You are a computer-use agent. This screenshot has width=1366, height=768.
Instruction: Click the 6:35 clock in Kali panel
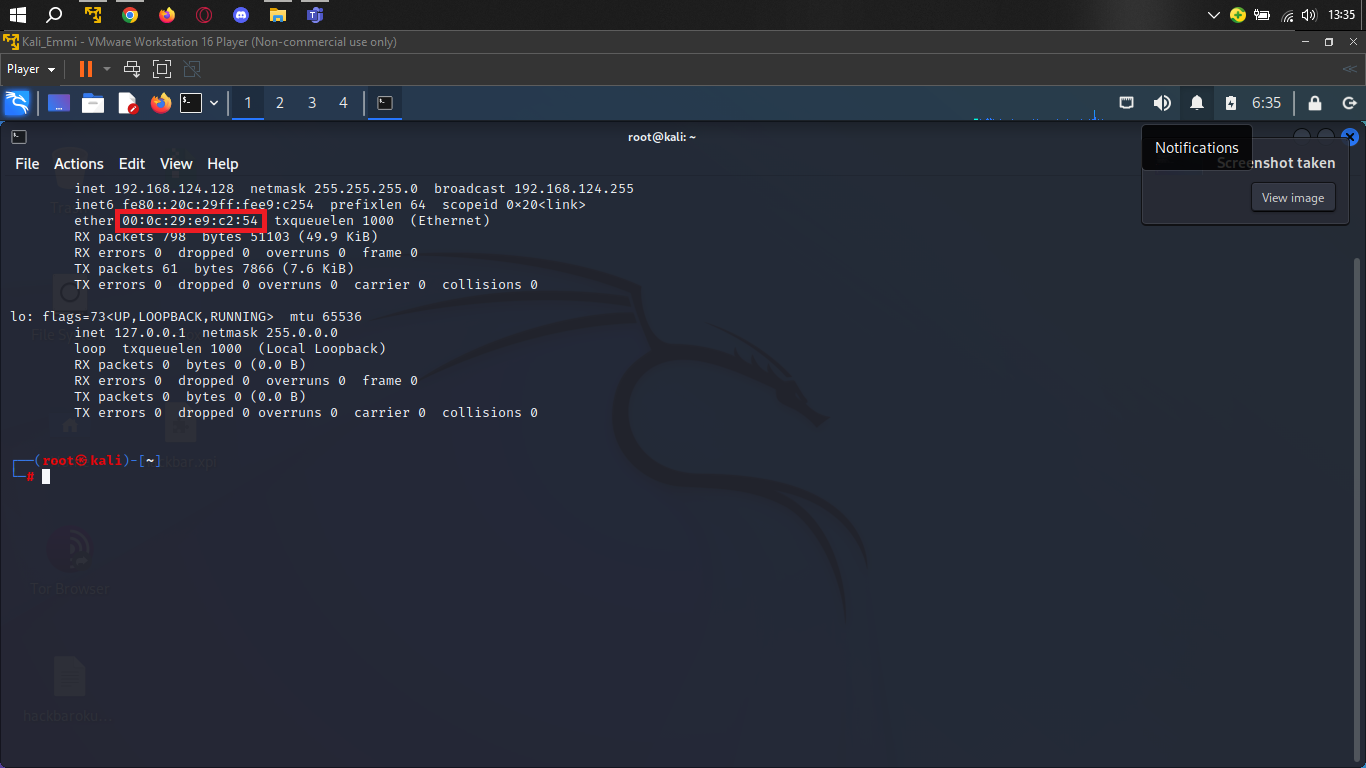1266,103
